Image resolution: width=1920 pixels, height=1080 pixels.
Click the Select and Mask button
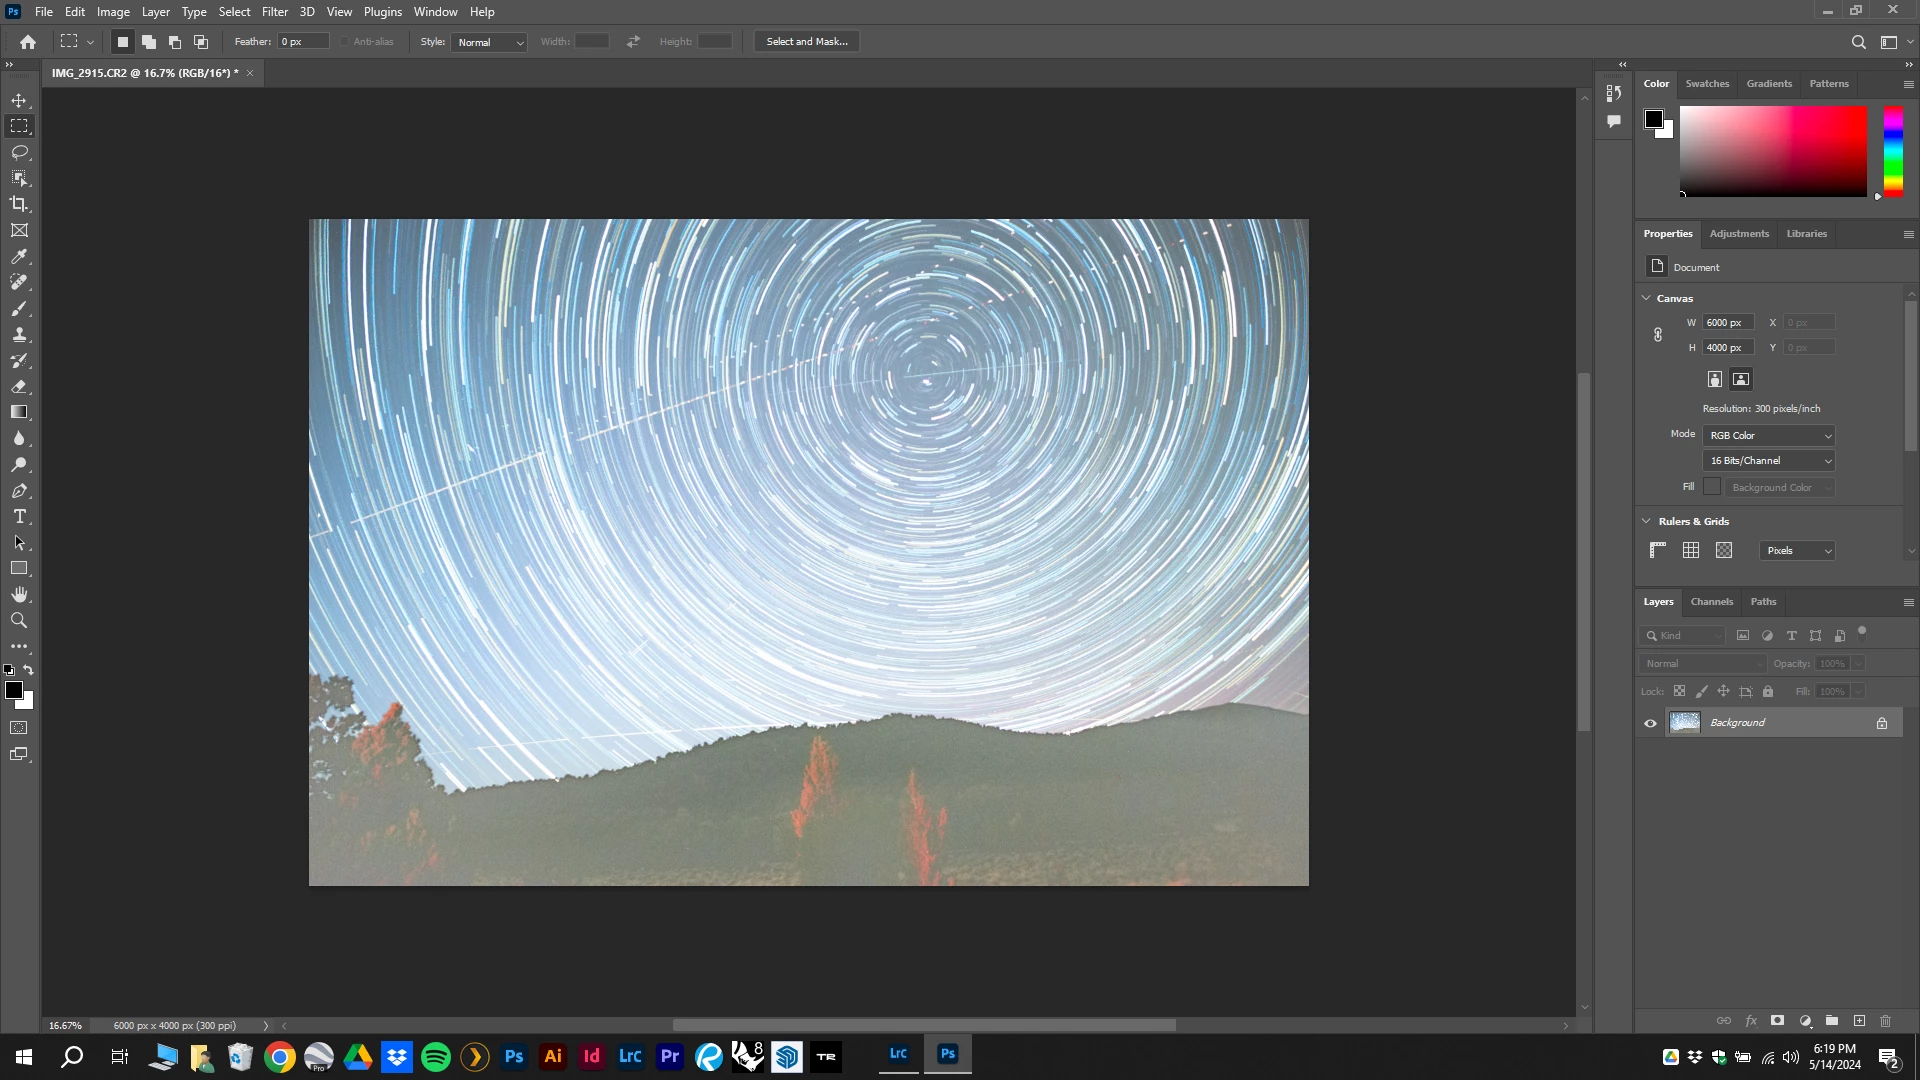click(806, 42)
